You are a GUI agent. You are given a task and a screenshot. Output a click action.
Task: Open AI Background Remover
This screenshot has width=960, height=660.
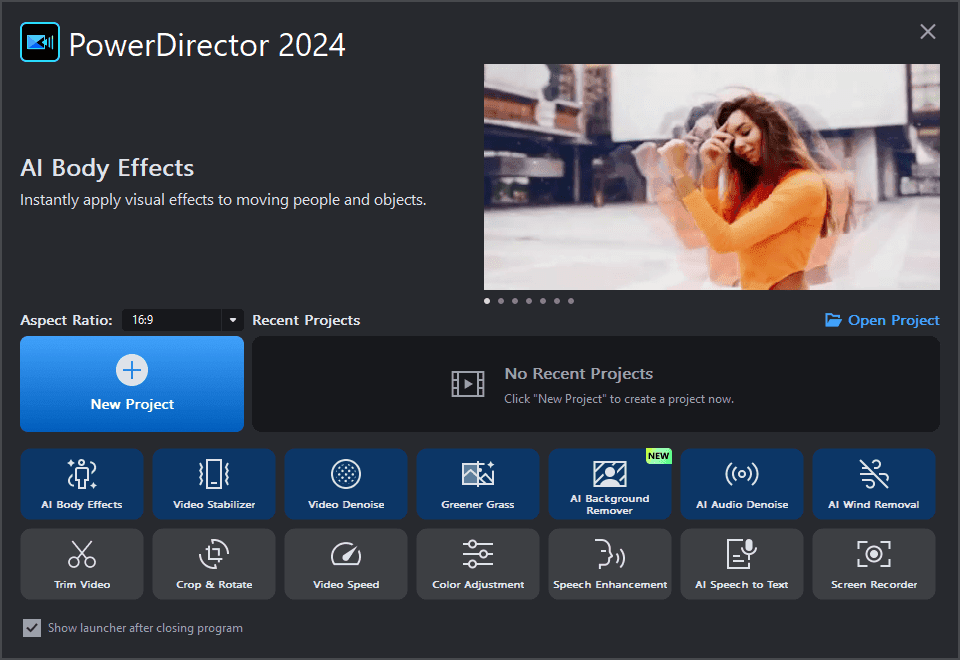610,484
